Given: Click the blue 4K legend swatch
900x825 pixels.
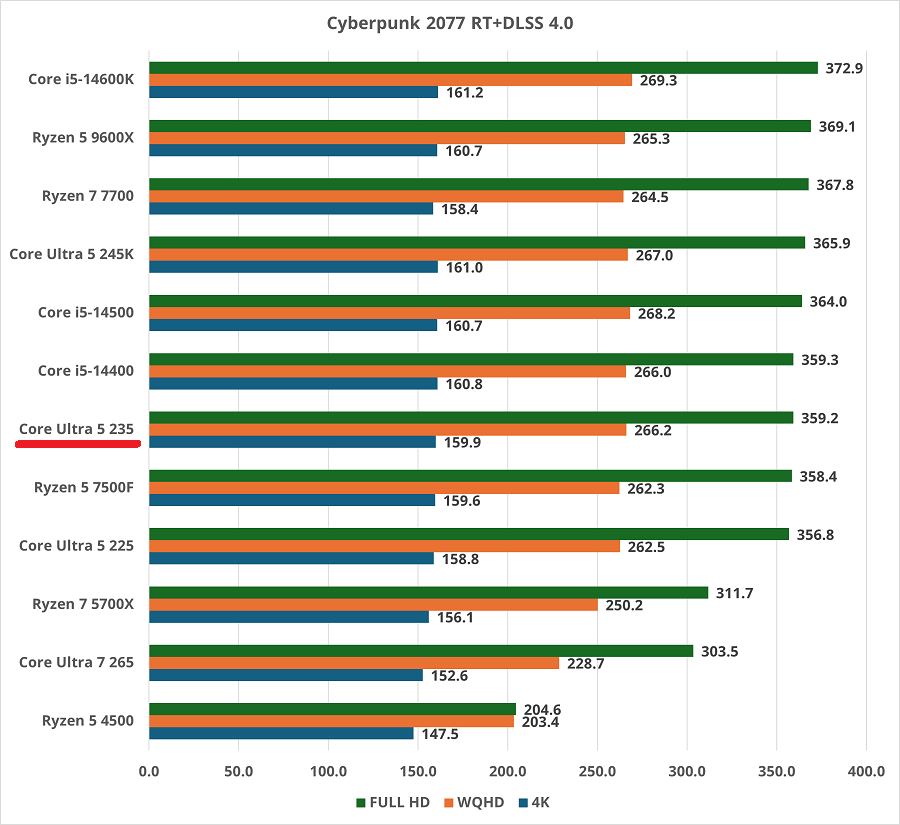Looking at the screenshot, I should pyautogui.click(x=523, y=803).
